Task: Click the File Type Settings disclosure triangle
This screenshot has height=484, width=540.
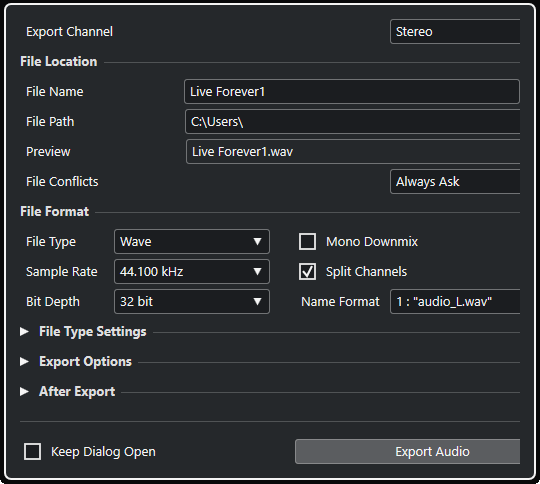Action: point(24,331)
